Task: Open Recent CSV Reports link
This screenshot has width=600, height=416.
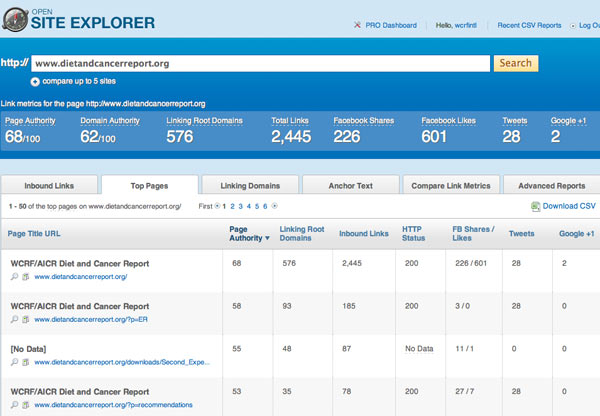Action: (x=529, y=25)
